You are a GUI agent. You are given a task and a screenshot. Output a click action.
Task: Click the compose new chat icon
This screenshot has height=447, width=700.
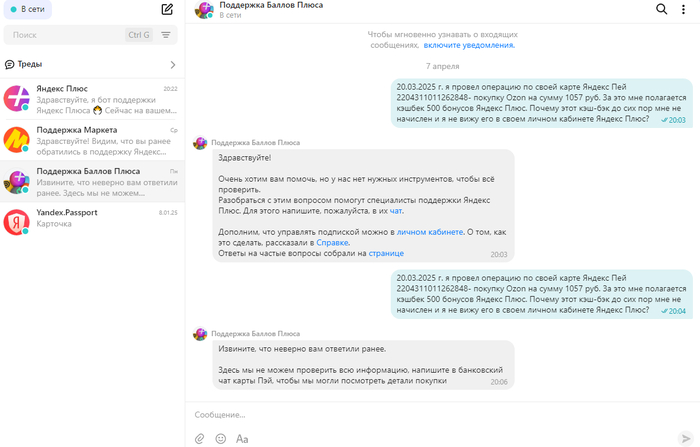pos(167,10)
